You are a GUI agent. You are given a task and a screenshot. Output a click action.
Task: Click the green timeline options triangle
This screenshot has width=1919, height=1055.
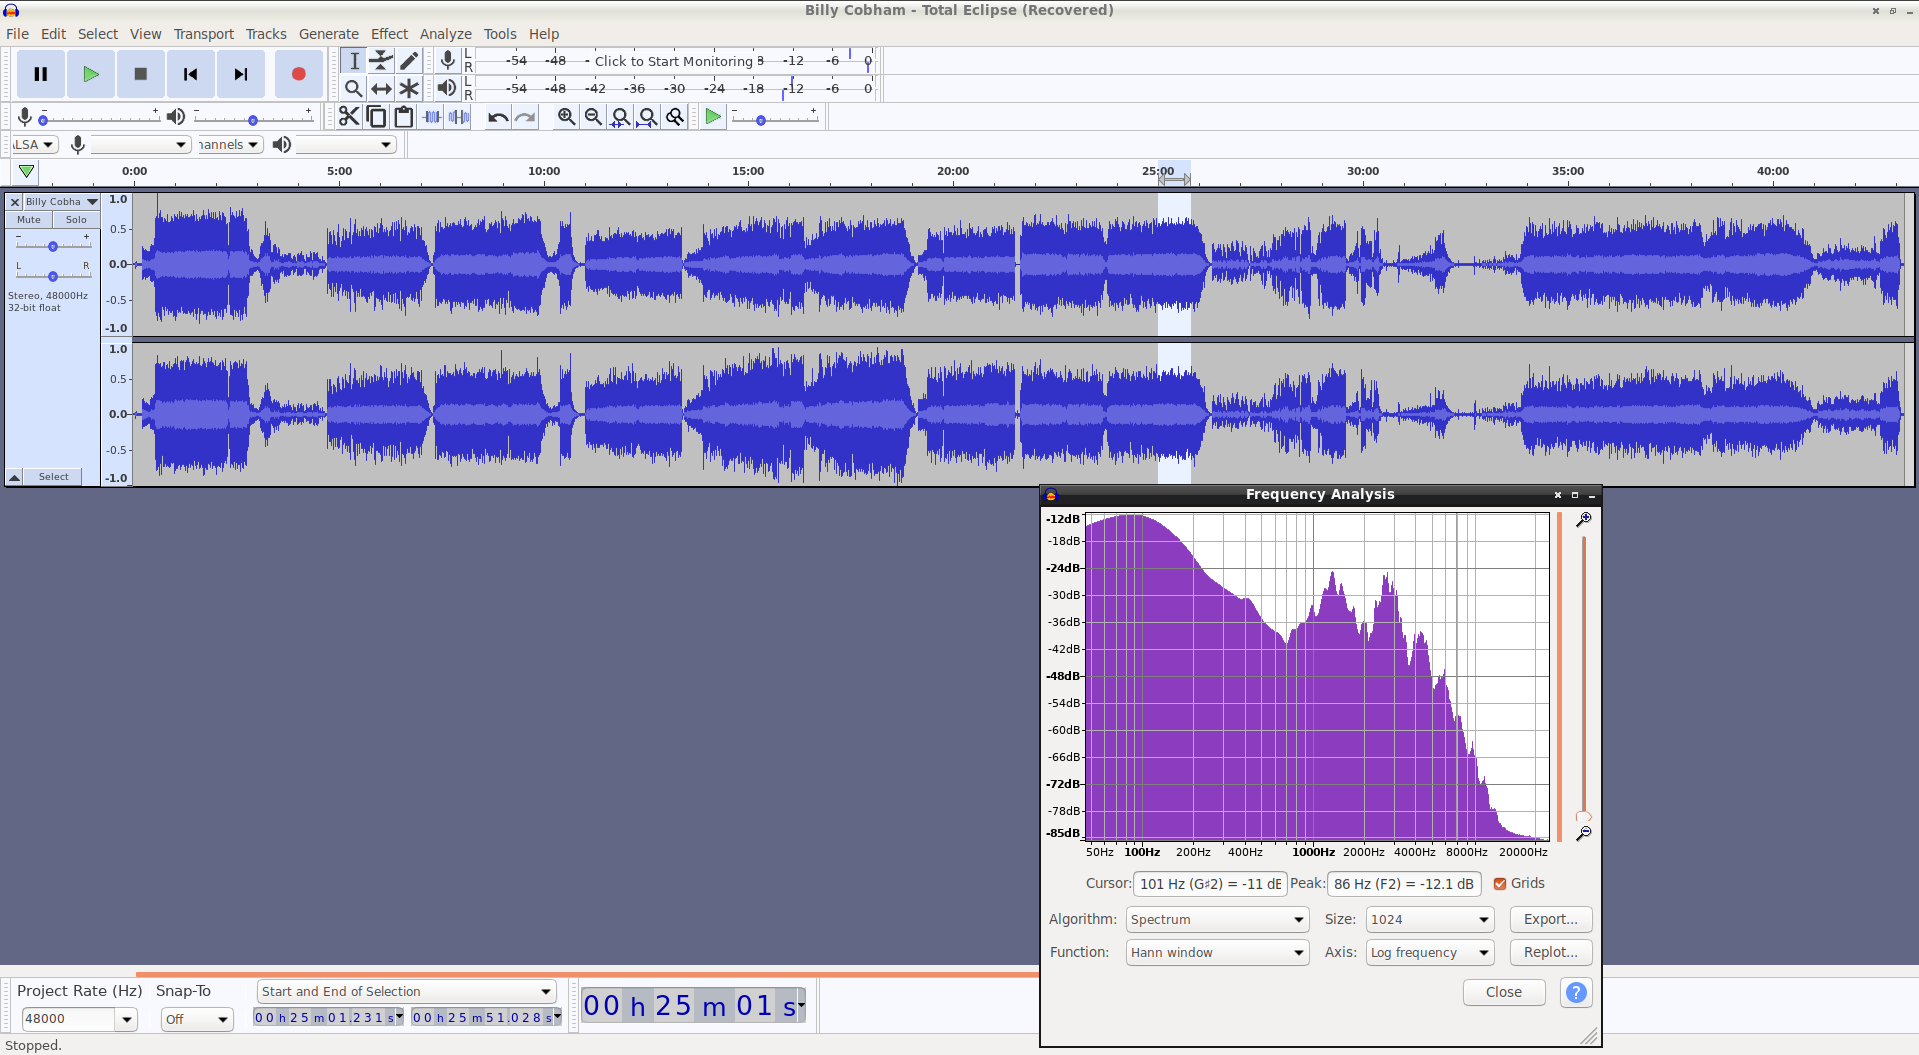point(27,171)
